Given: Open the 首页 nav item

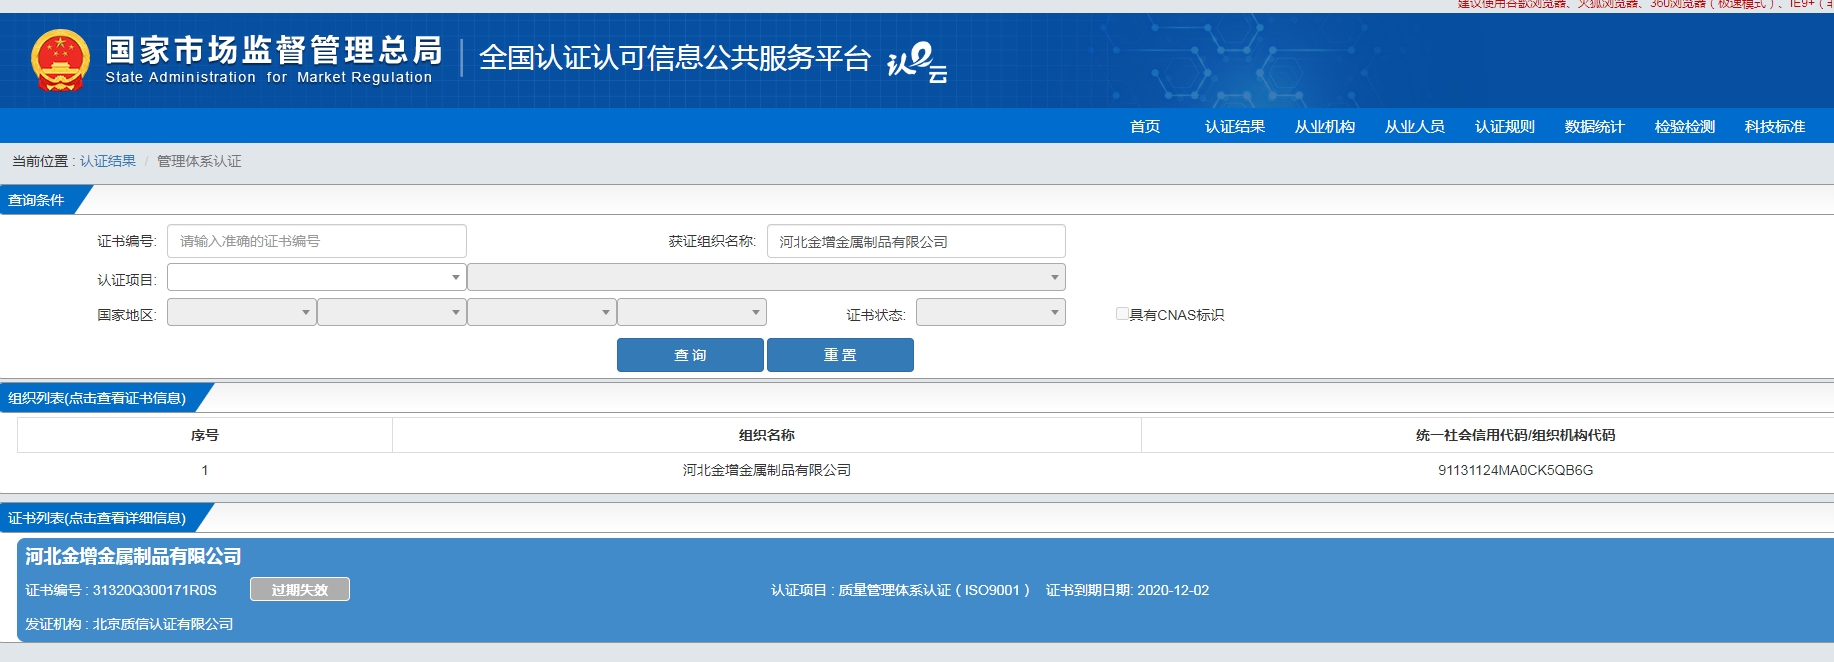Looking at the screenshot, I should click(x=1145, y=126).
